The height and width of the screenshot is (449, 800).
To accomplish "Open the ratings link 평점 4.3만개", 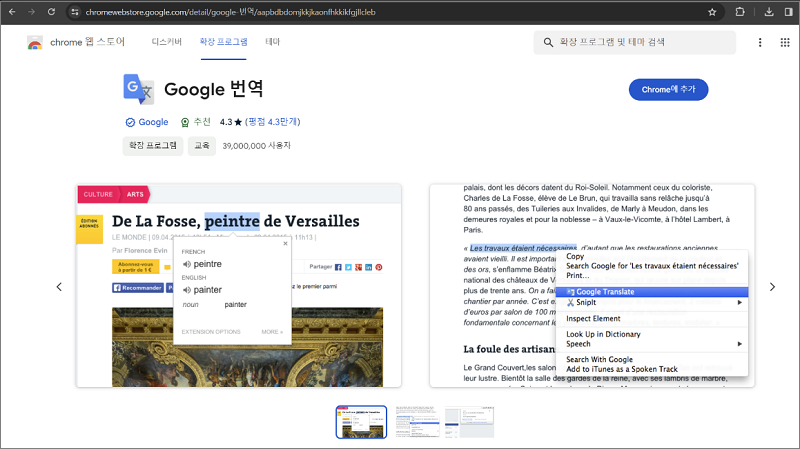I will 272,122.
